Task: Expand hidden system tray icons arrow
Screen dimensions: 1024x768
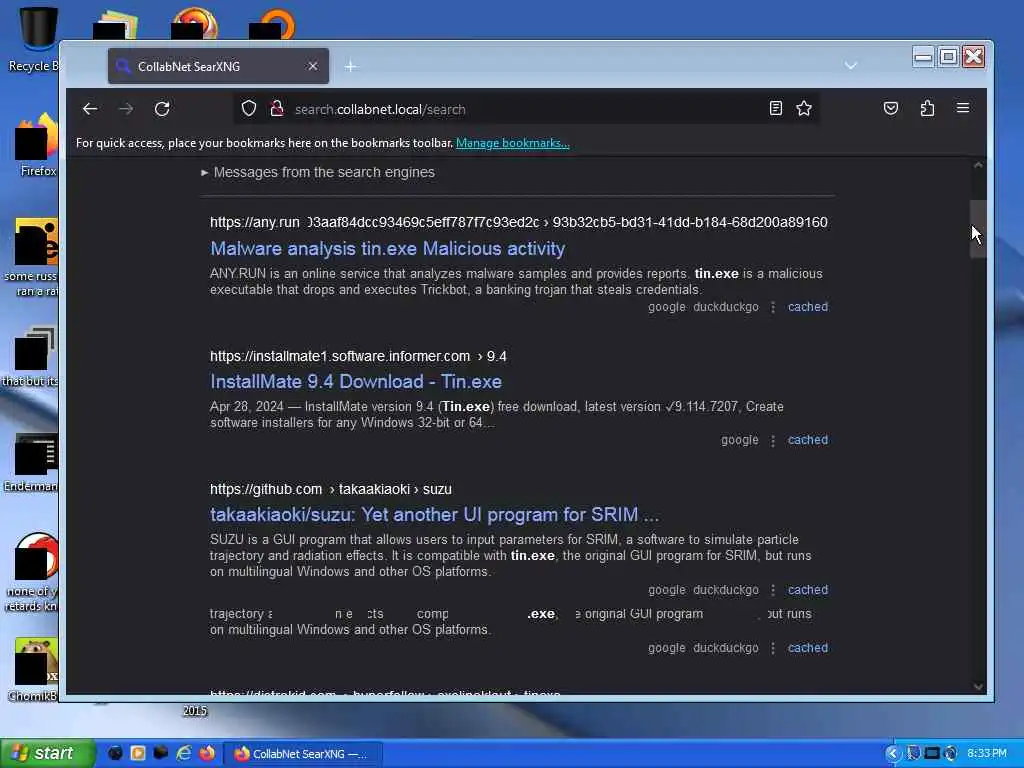Action: pos(892,753)
